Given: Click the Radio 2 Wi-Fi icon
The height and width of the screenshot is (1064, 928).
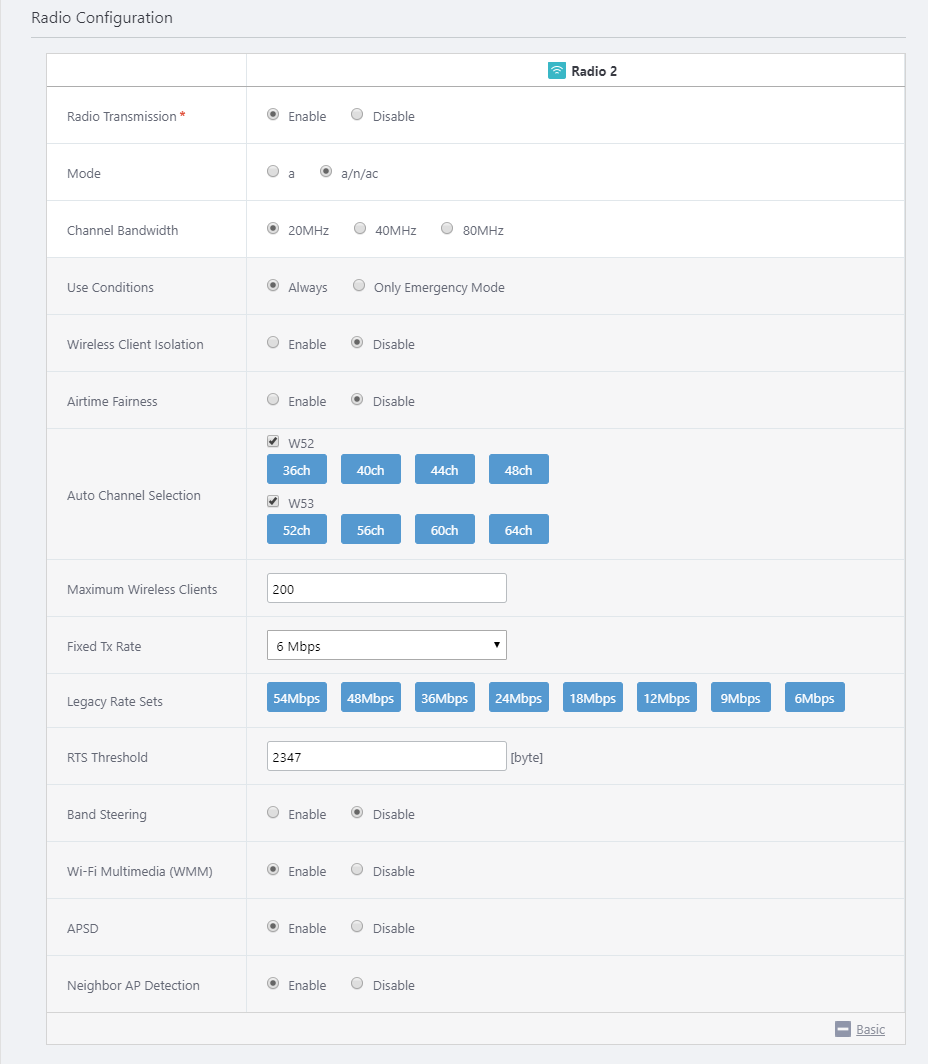Looking at the screenshot, I should pos(556,71).
